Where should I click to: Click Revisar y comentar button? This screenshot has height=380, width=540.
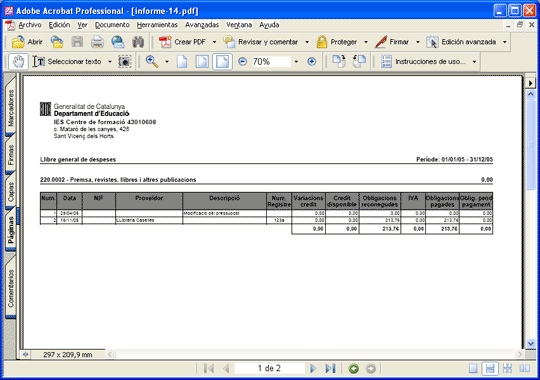[261, 42]
